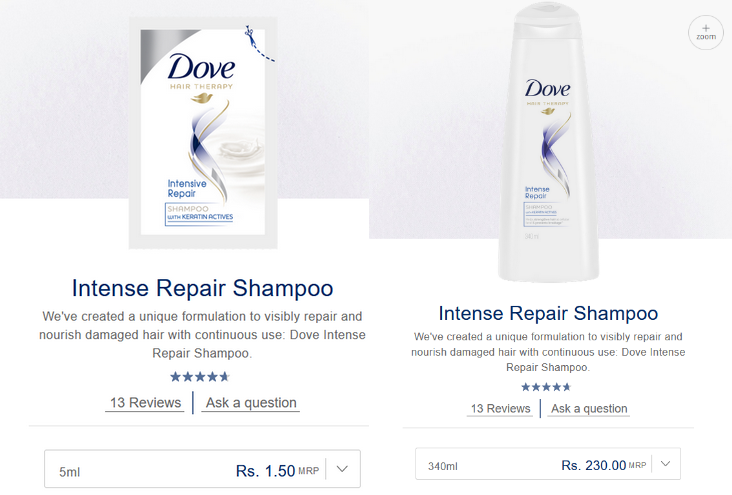Open the right Intense Repair Shampoo title
Screen dimensions: 732x495
click(x=548, y=313)
